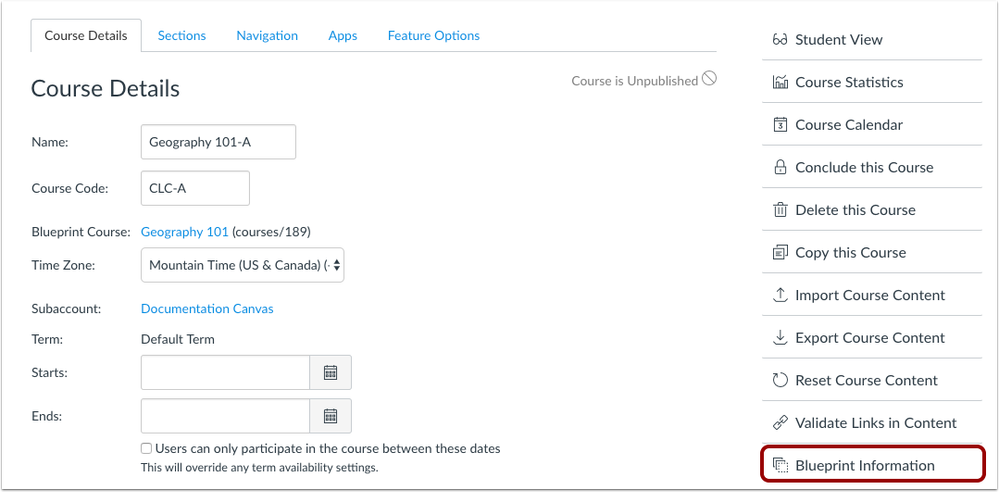999x492 pixels.
Task: Click the Blueprint Information icon
Action: (x=780, y=465)
